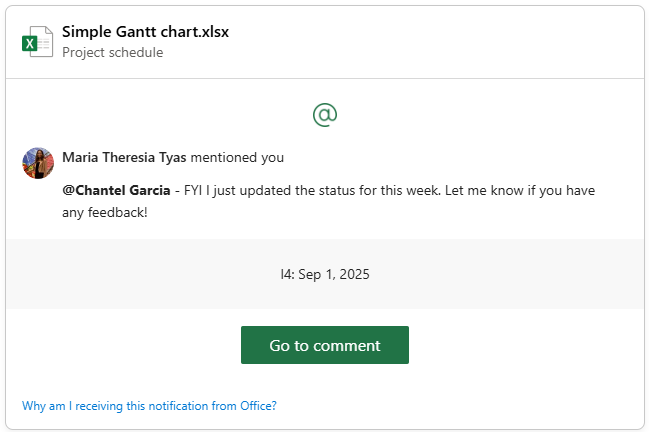Click the Project schedule subtitle
Screen dimensions: 649x432
click(x=112, y=52)
